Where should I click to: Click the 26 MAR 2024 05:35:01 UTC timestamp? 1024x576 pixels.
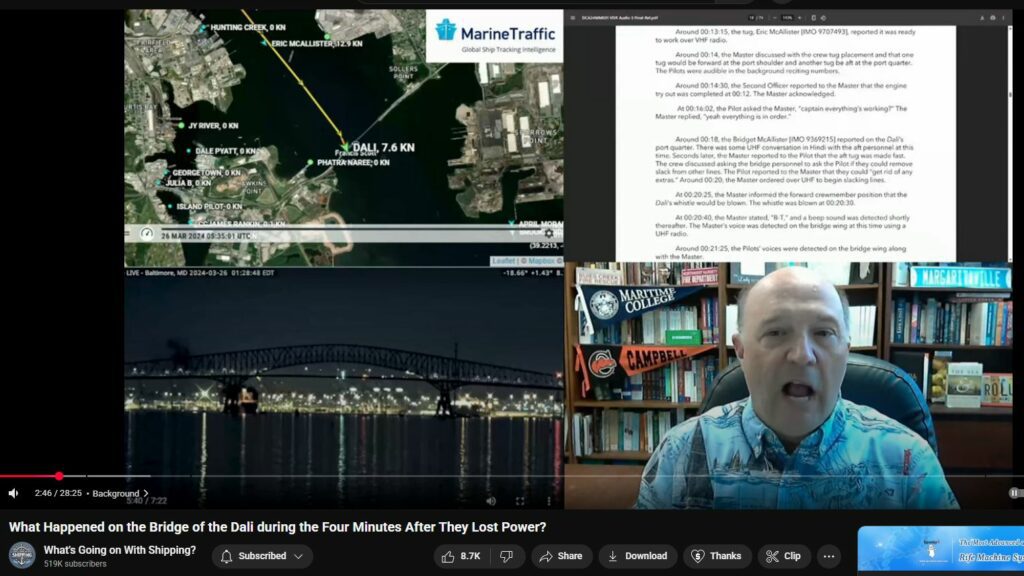click(x=206, y=236)
